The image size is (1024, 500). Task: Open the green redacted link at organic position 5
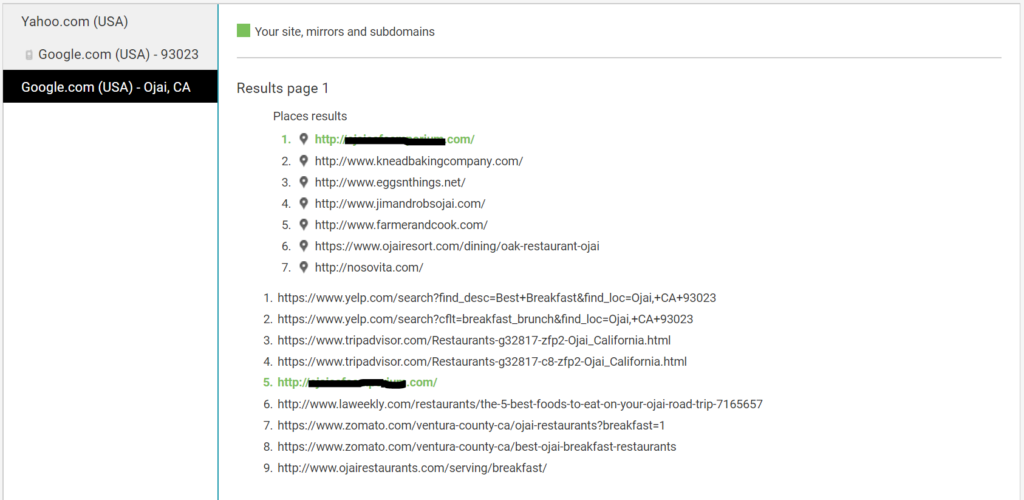coord(357,383)
